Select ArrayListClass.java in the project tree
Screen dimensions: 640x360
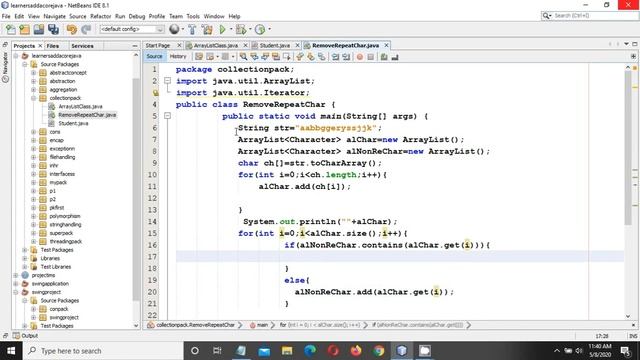click(80, 107)
